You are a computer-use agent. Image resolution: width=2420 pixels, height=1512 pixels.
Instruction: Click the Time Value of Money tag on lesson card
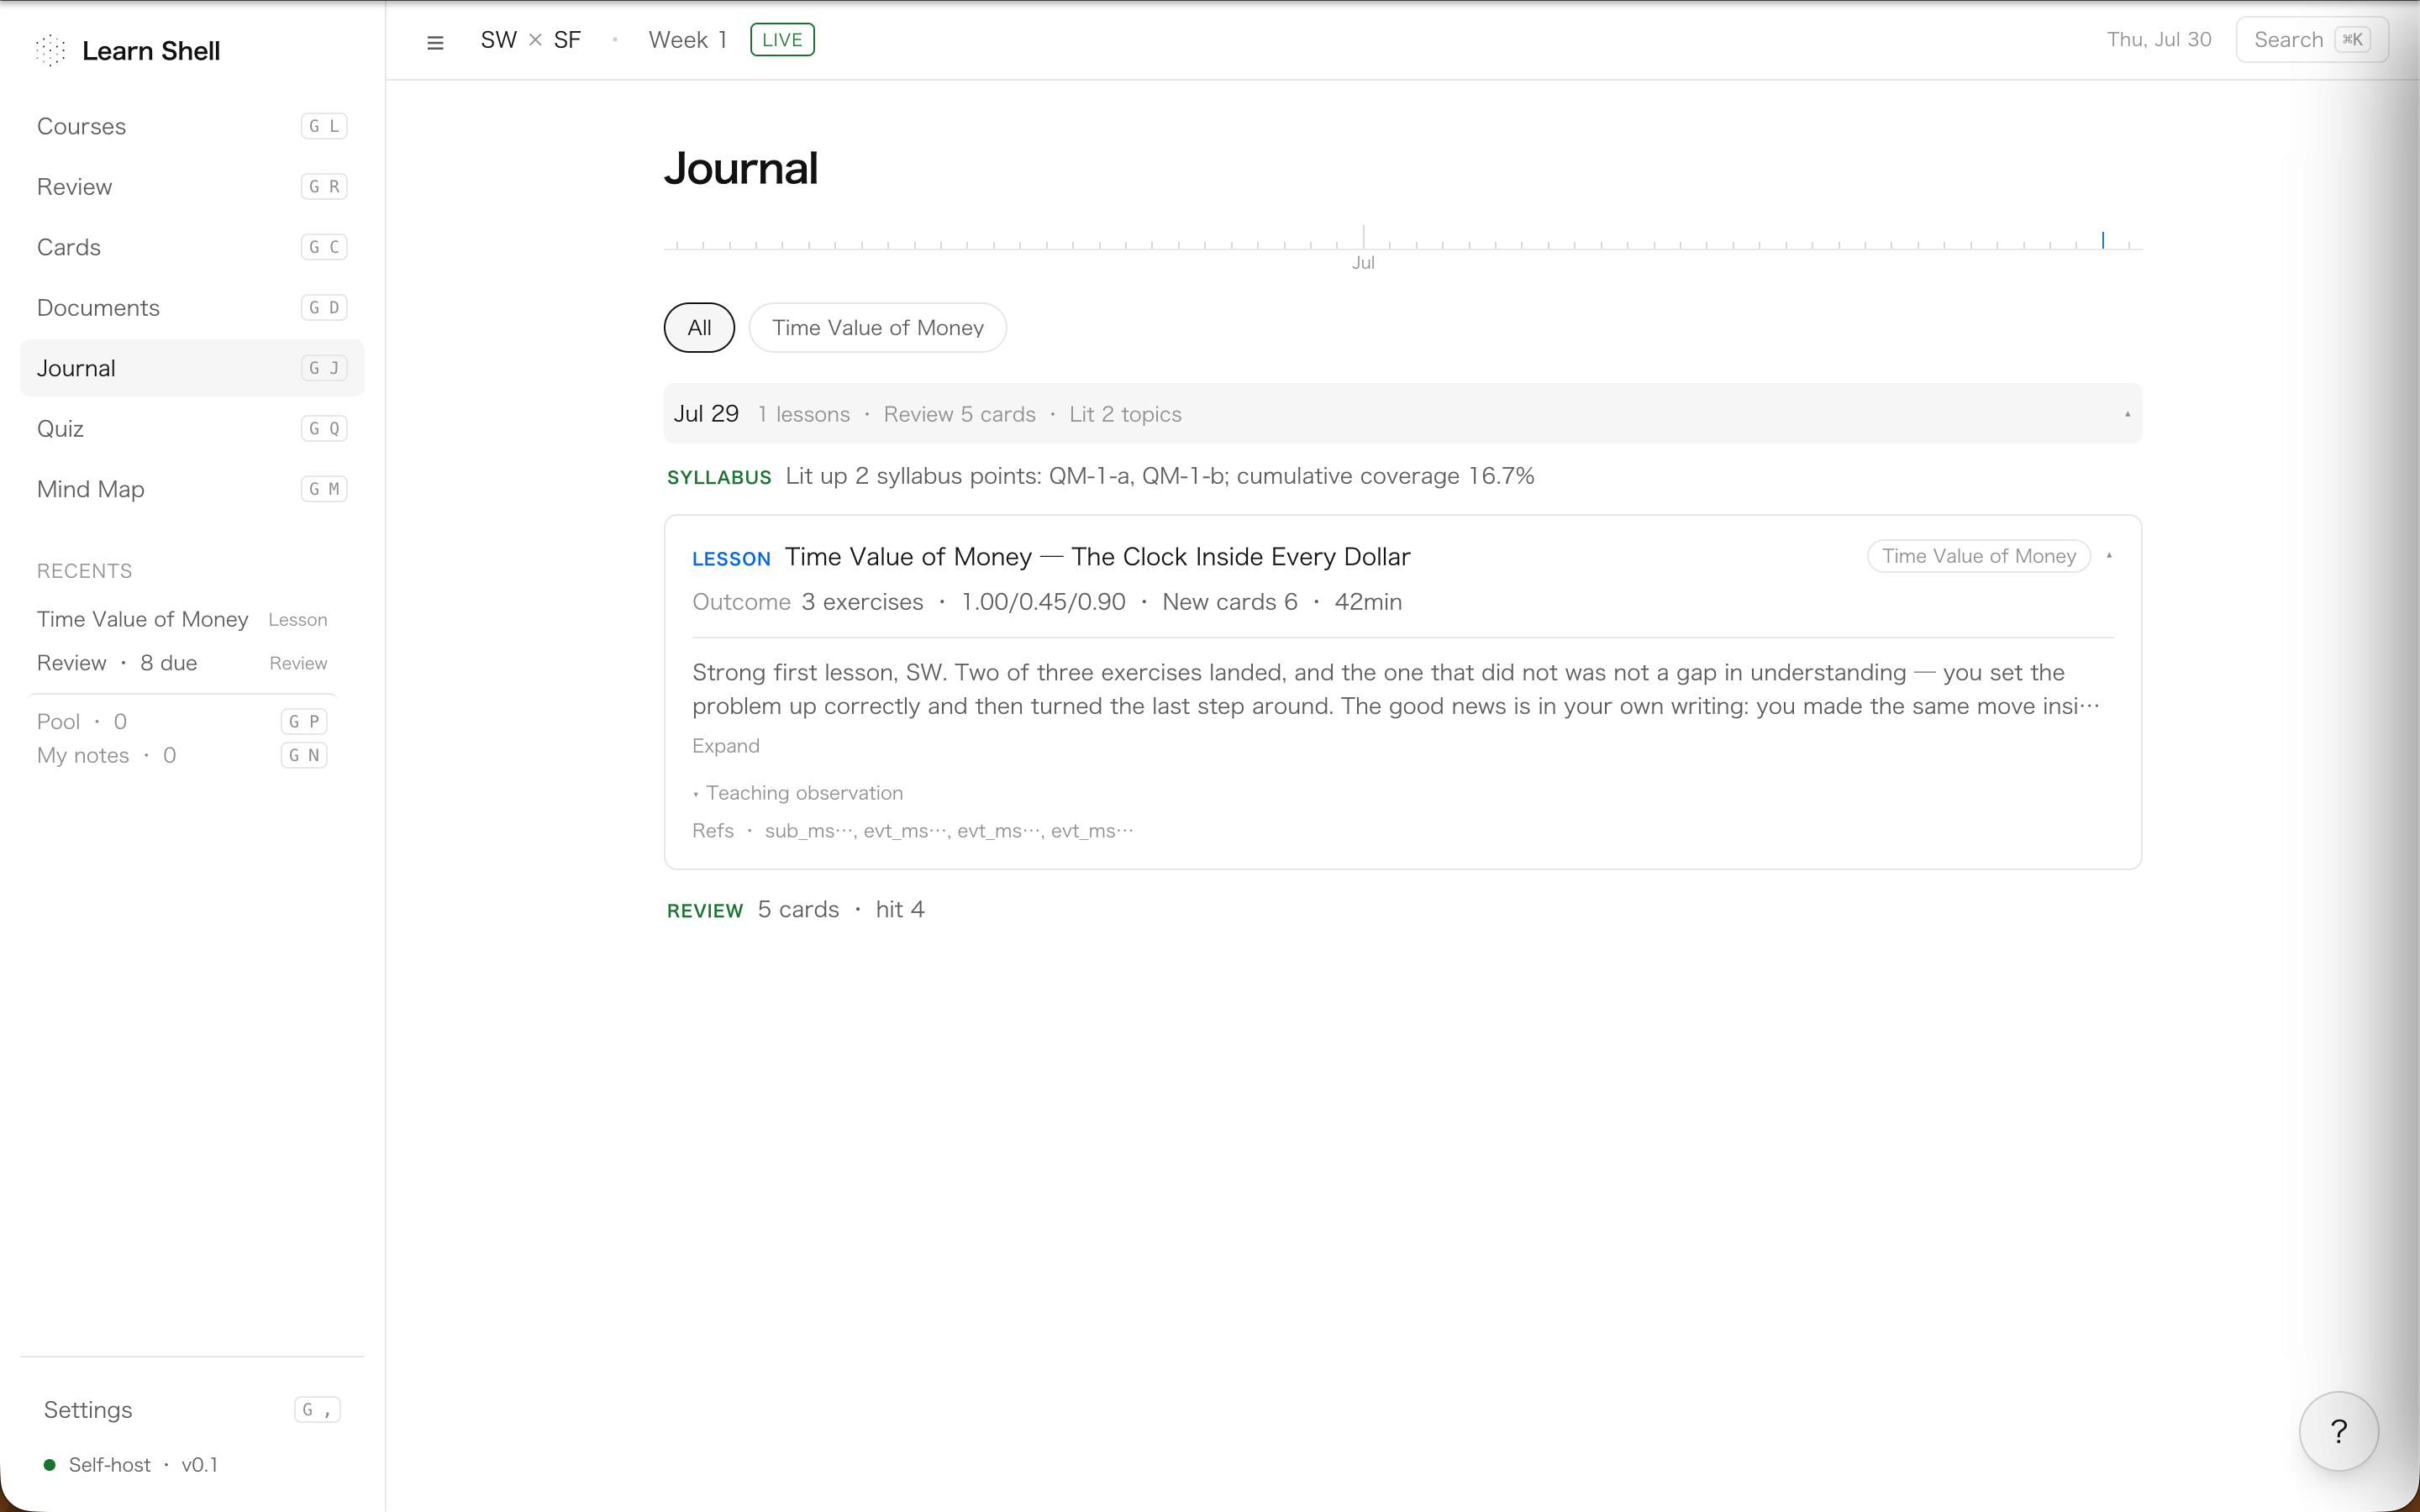(1978, 556)
